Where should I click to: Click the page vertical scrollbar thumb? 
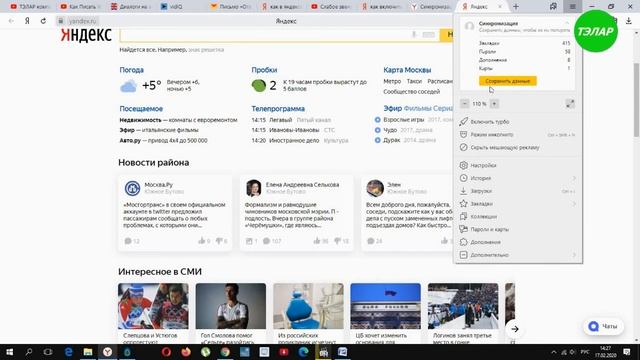636,100
